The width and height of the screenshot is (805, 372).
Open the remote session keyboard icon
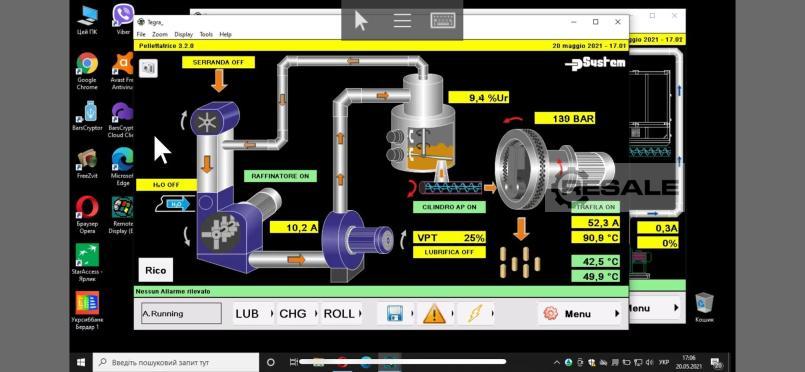tap(443, 21)
